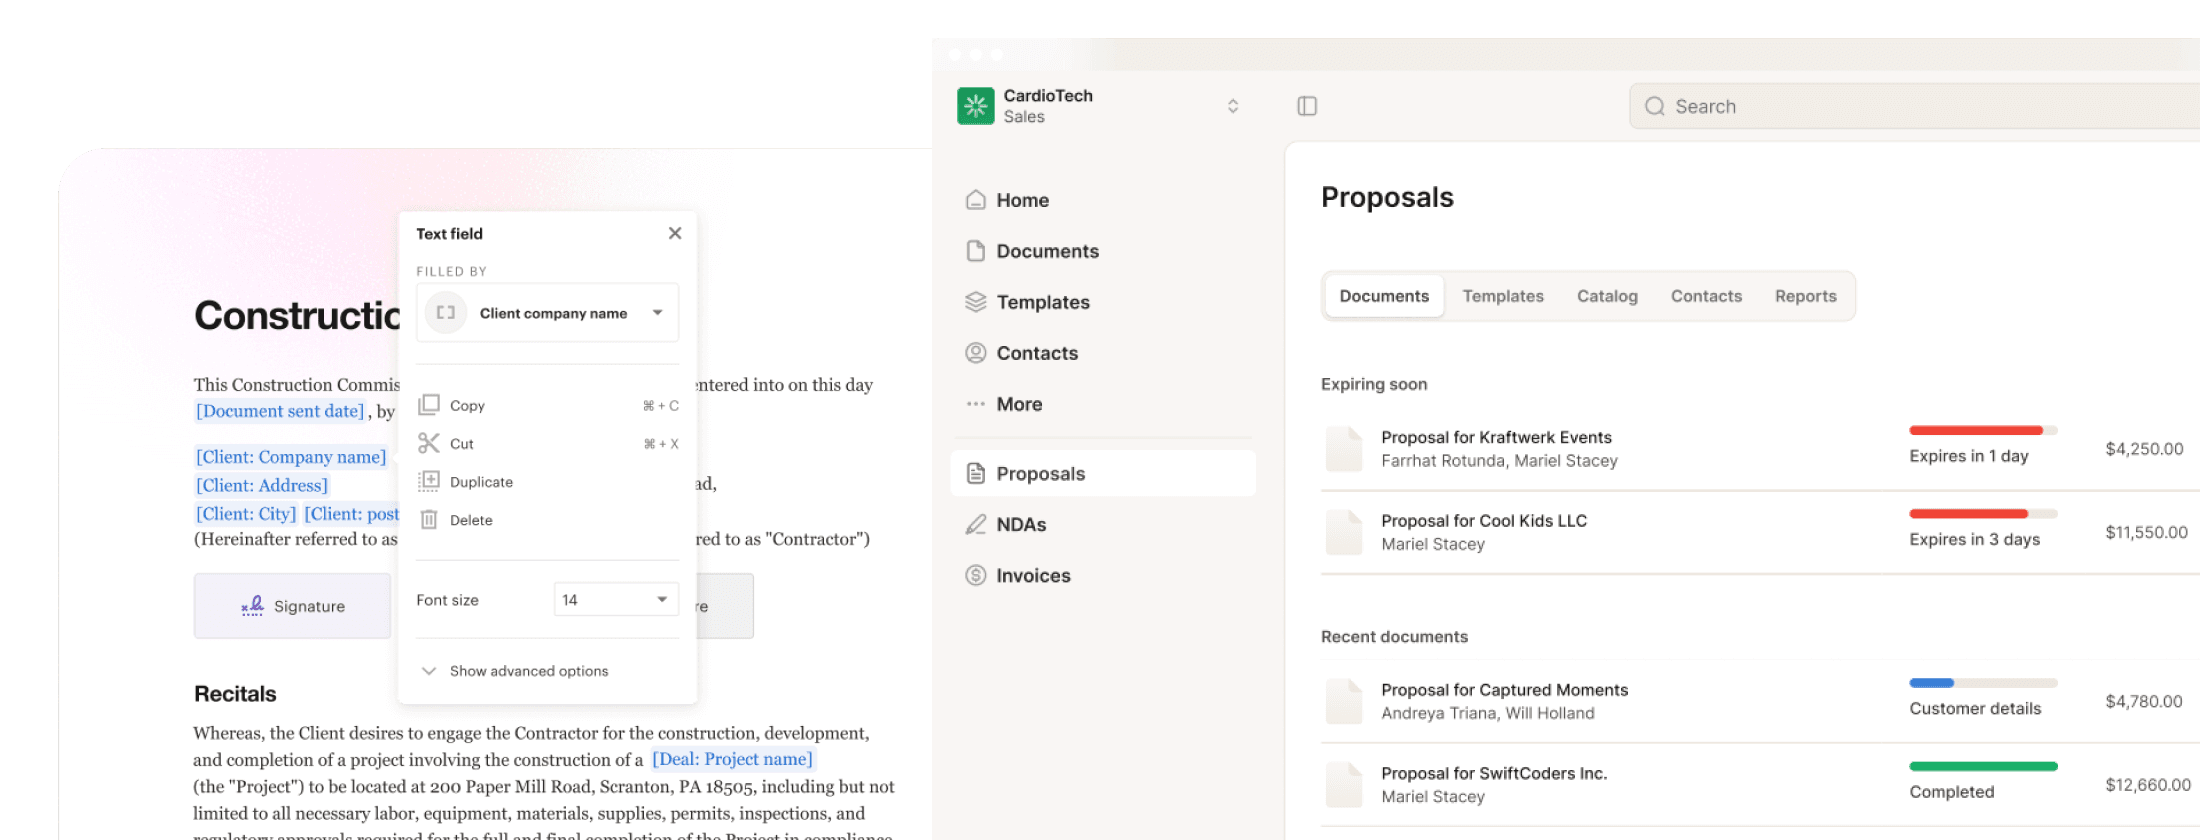The image size is (2200, 840).
Task: Click the CardioTech green logo icon
Action: tap(975, 106)
